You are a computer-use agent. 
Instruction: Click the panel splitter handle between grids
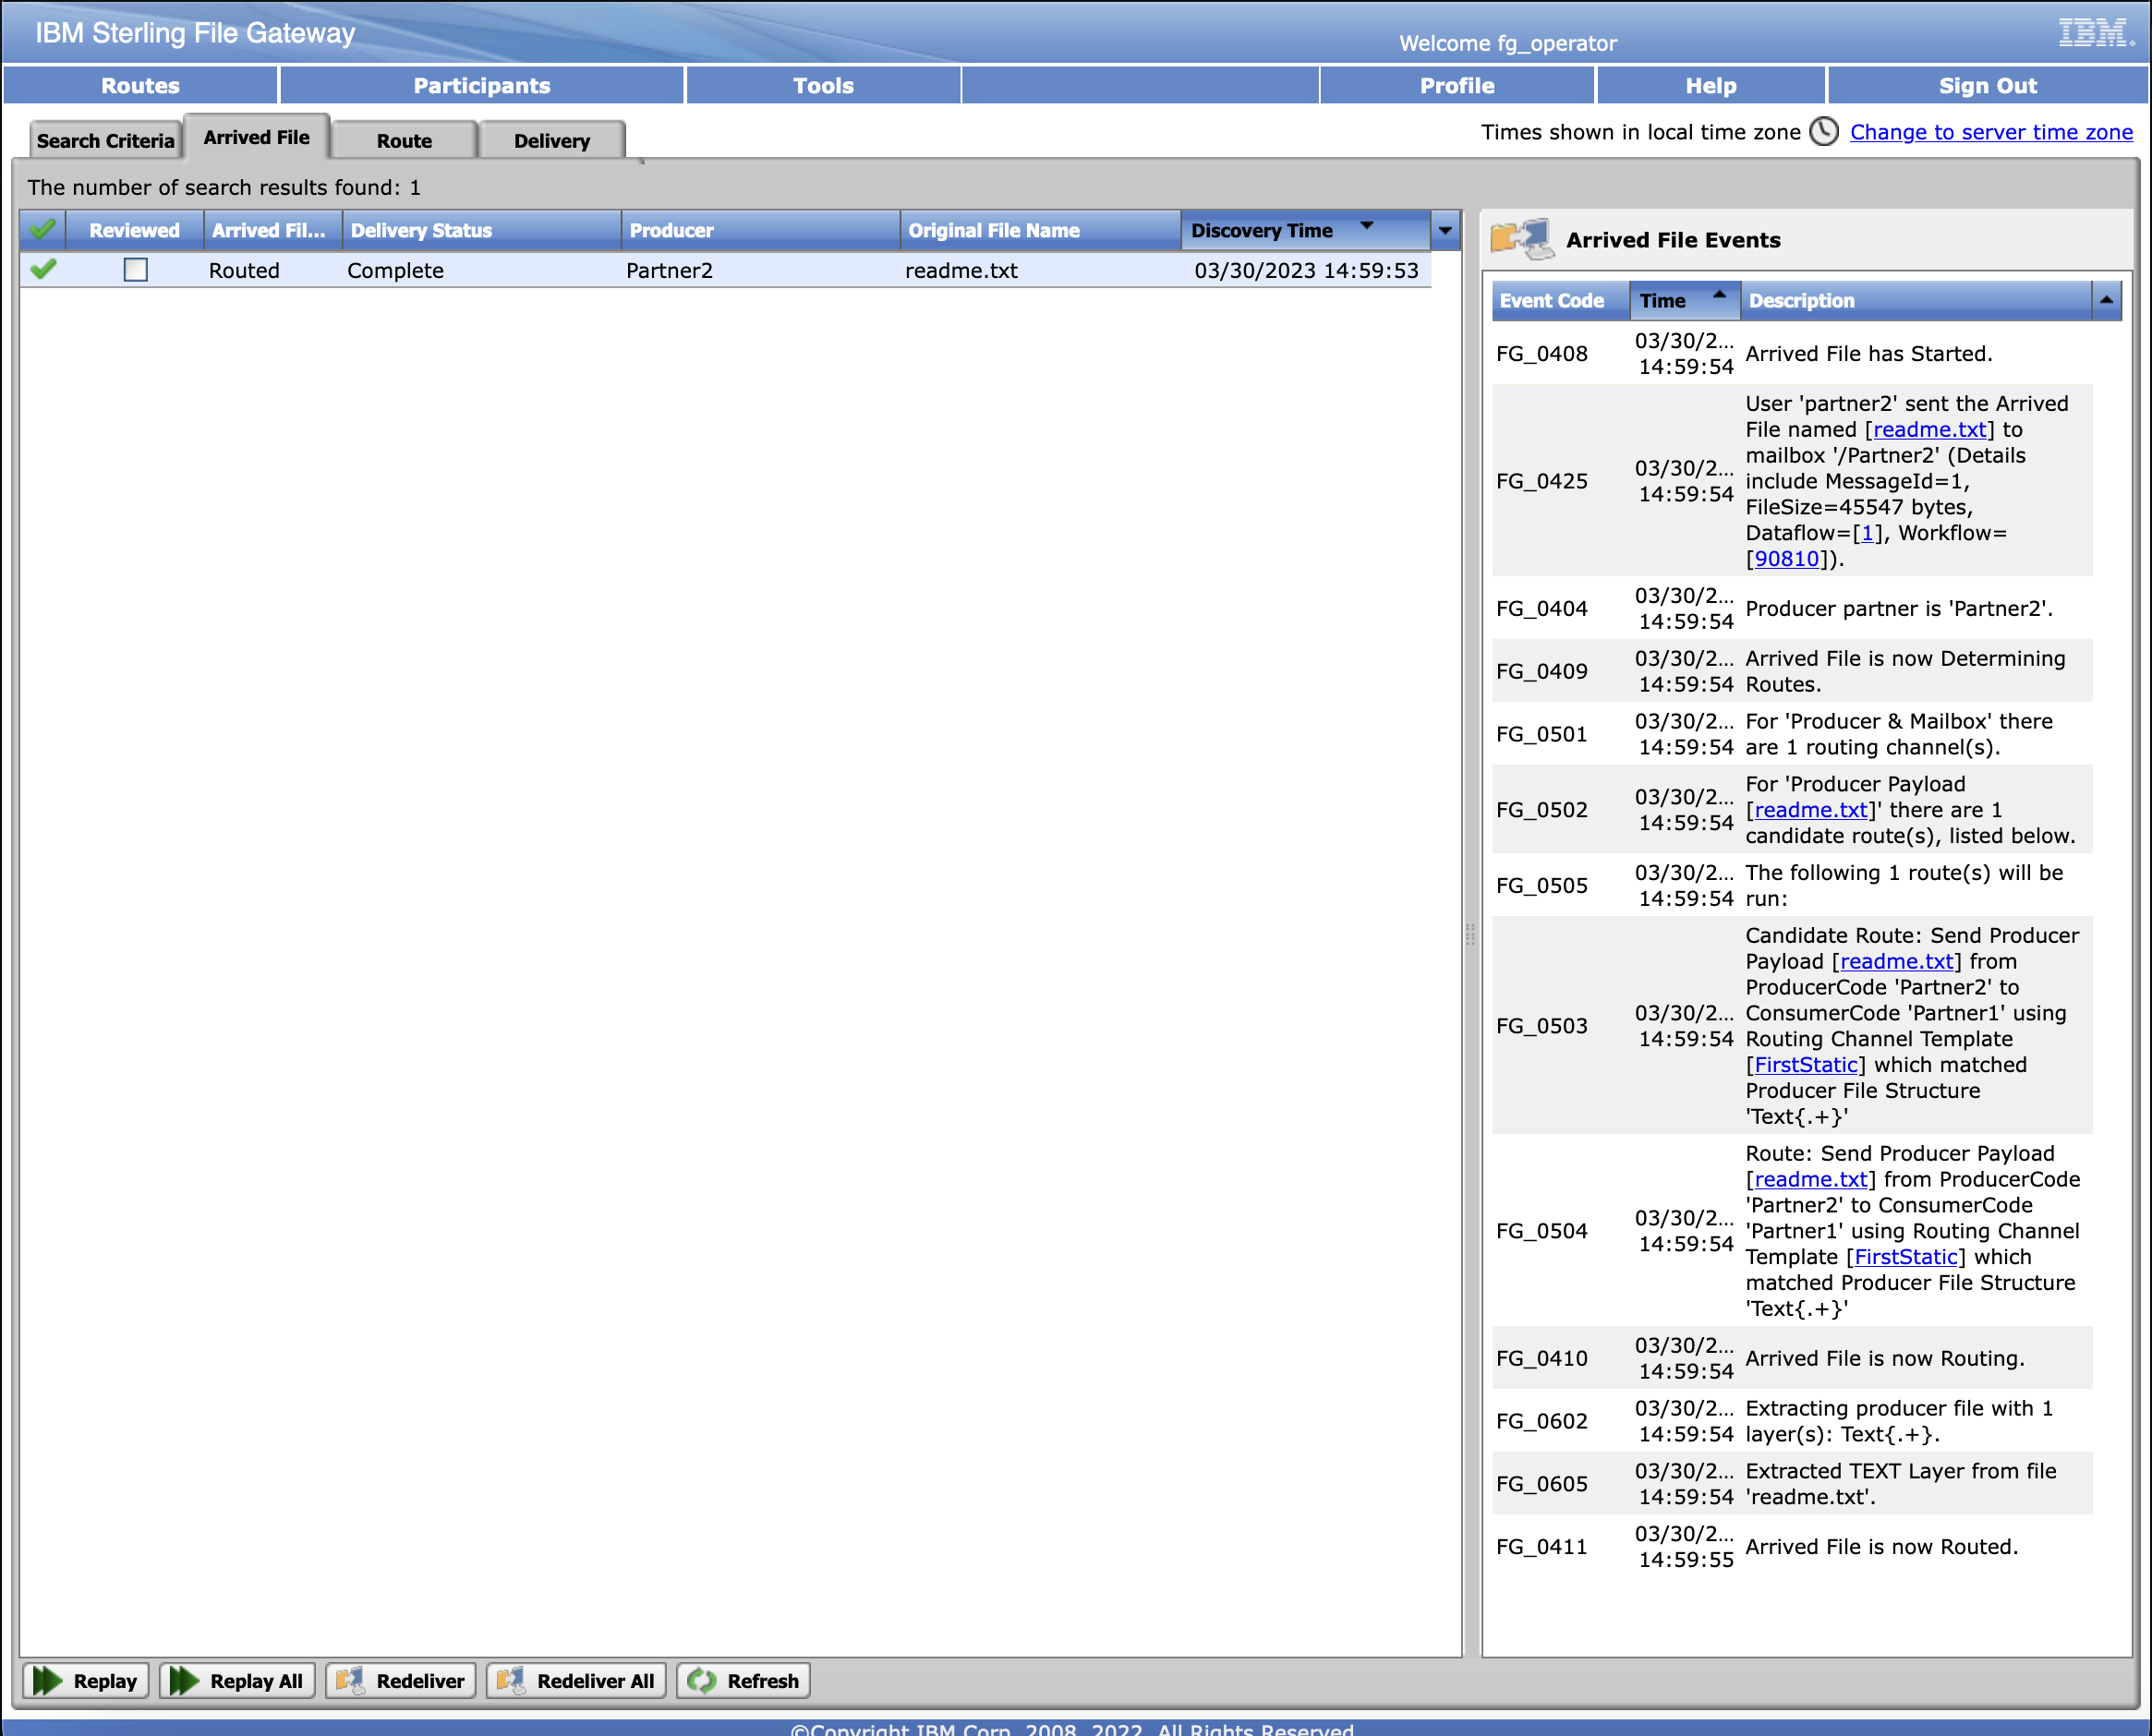coord(1470,934)
